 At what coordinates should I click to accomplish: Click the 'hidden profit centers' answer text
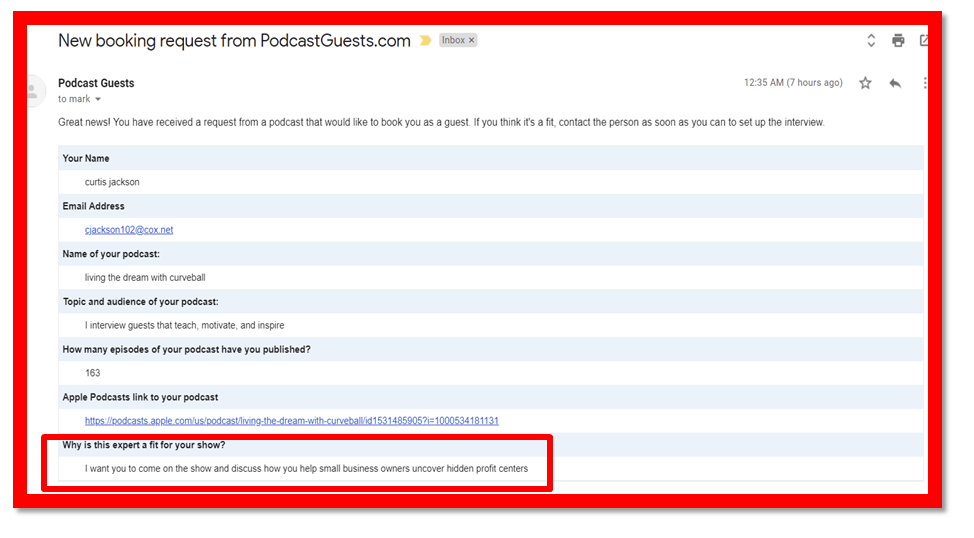(306, 469)
